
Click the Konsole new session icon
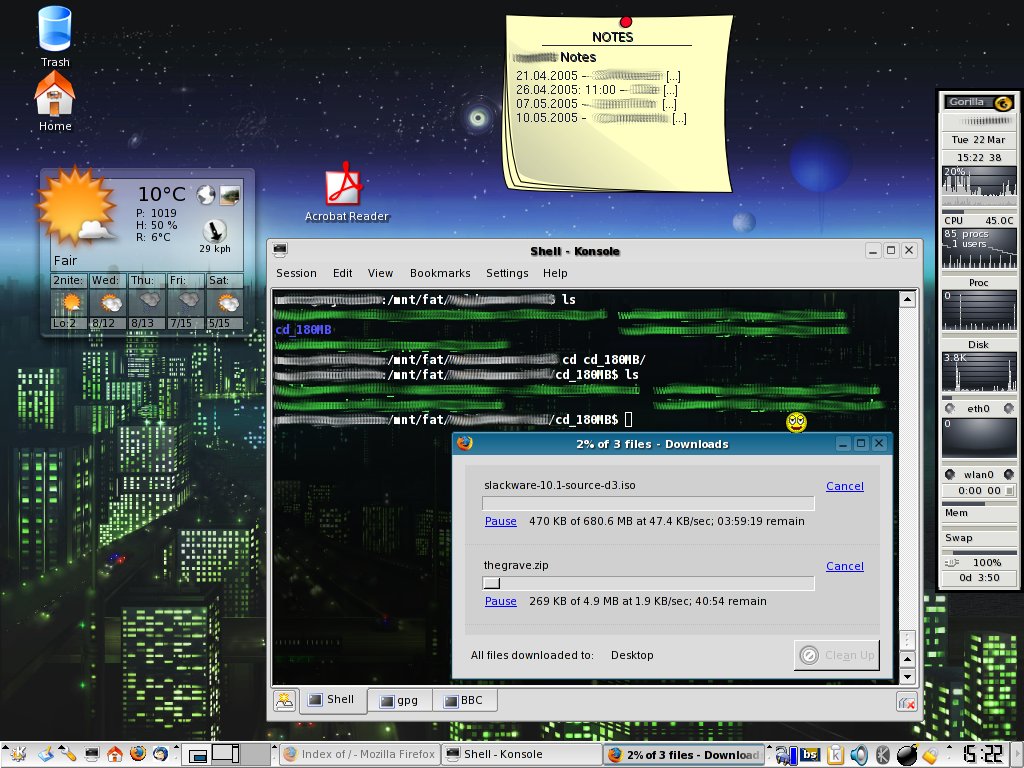click(x=284, y=701)
